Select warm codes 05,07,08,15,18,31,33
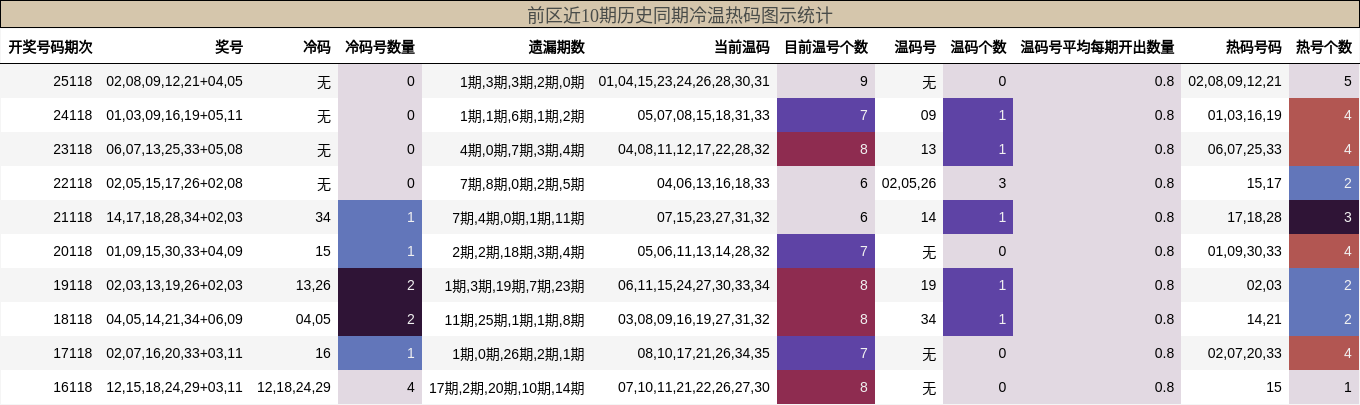 (704, 115)
